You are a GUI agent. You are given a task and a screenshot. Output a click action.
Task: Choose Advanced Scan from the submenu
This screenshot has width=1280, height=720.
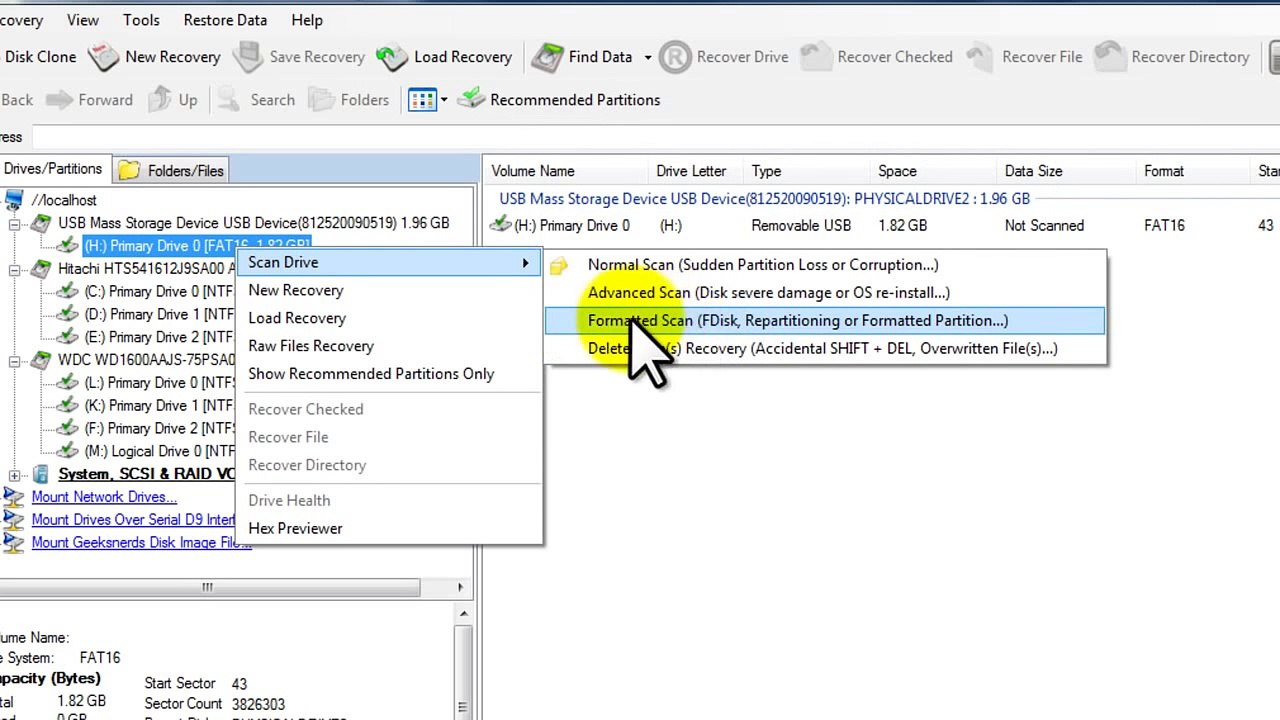pyautogui.click(x=825, y=293)
